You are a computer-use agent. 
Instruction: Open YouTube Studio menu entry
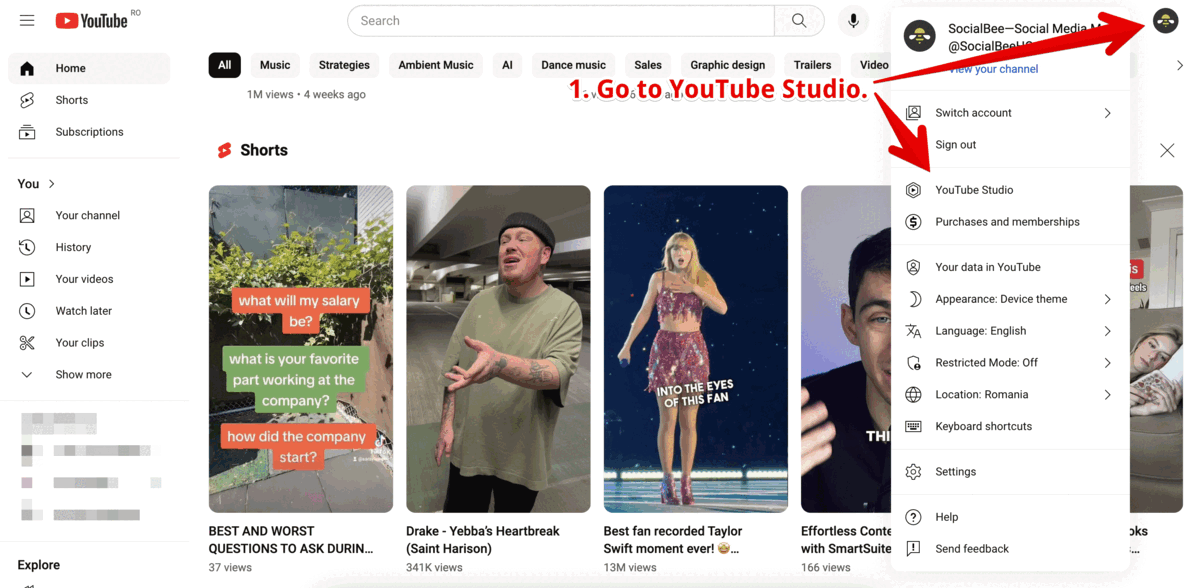tap(1010, 190)
